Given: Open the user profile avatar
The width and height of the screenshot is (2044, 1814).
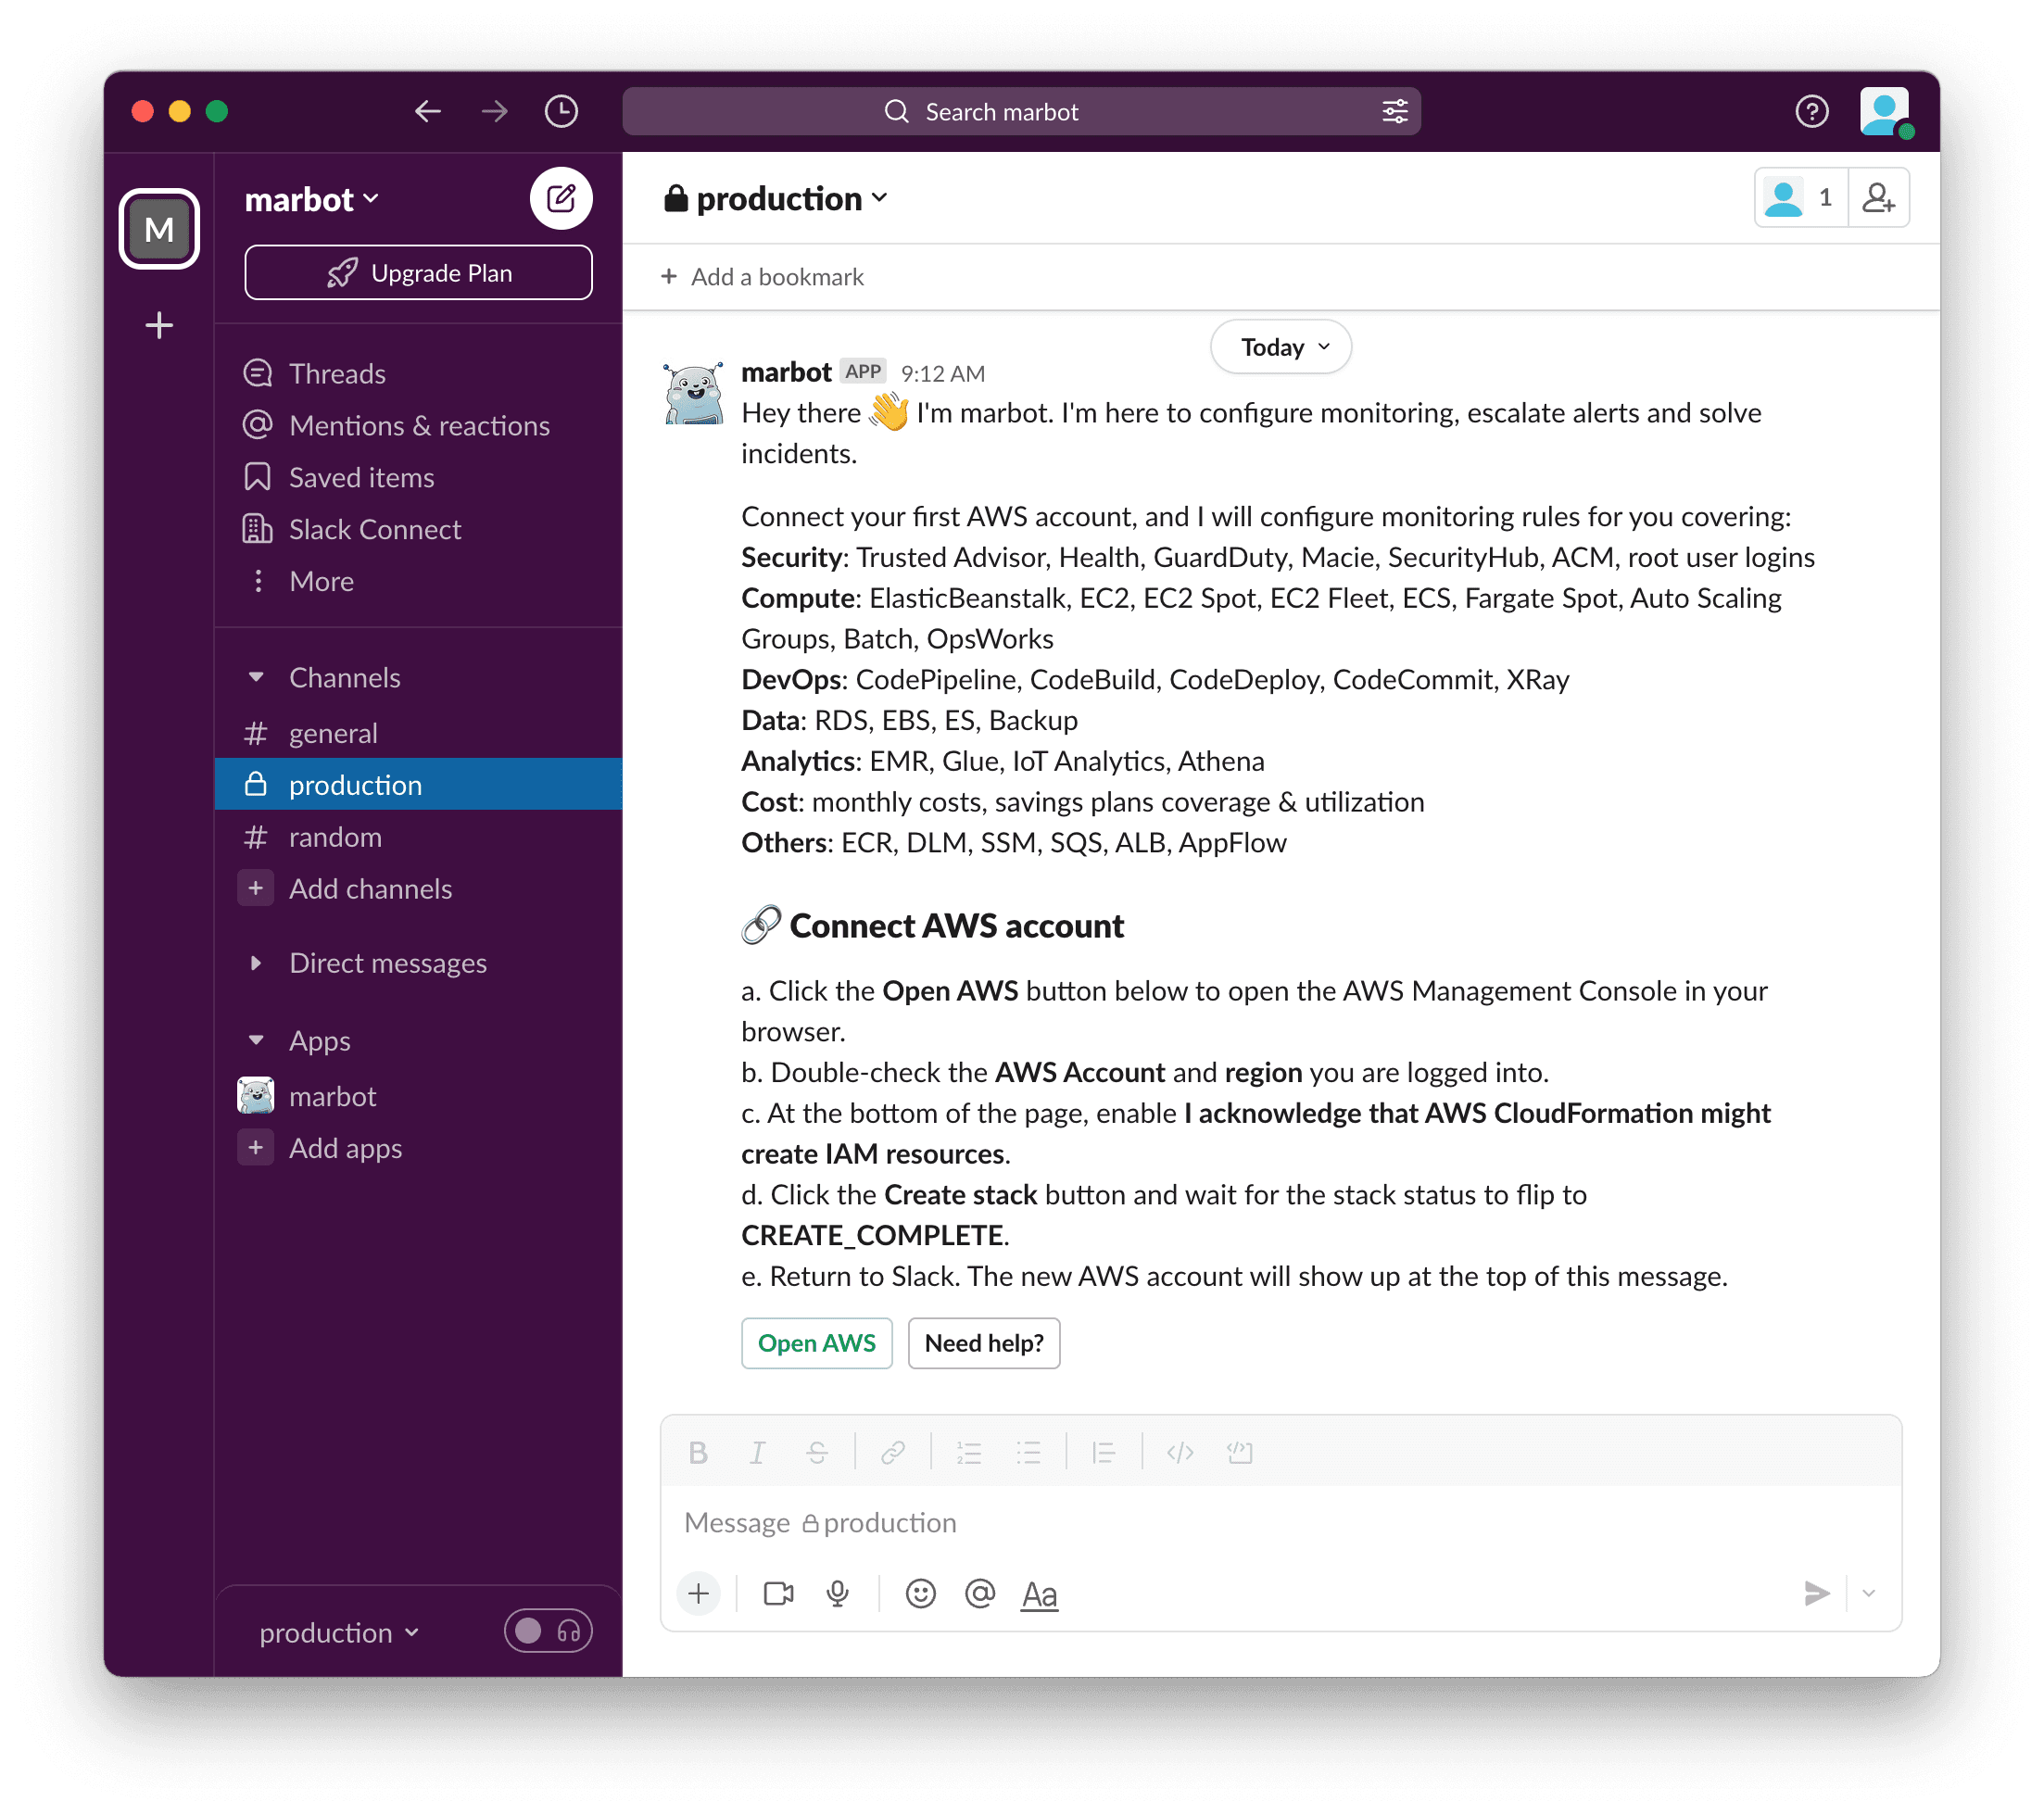Looking at the screenshot, I should pyautogui.click(x=1885, y=111).
